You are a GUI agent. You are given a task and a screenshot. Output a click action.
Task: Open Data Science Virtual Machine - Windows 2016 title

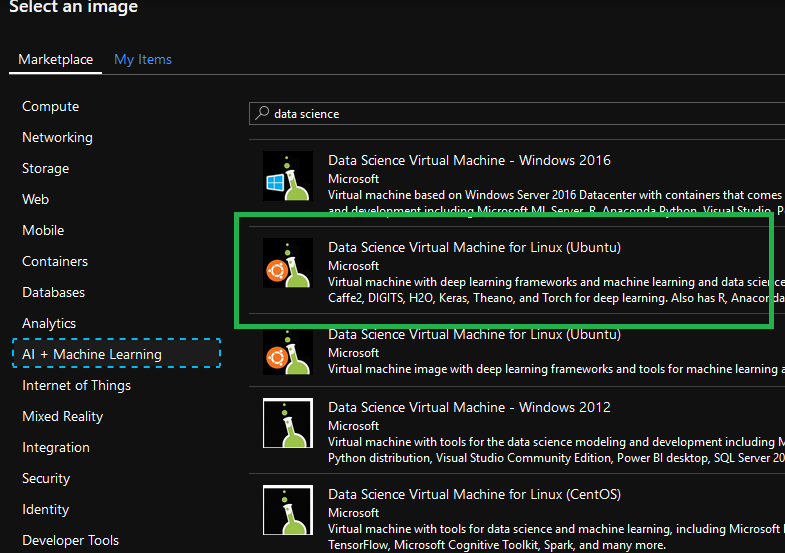coord(469,160)
